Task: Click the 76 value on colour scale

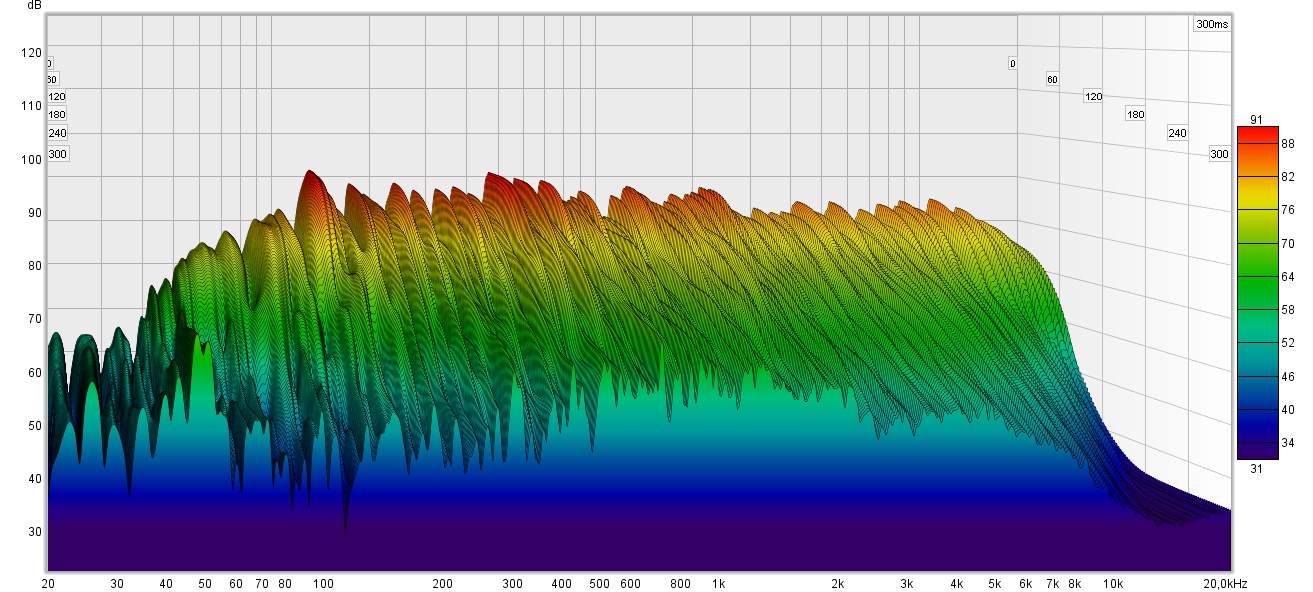Action: (x=1288, y=209)
